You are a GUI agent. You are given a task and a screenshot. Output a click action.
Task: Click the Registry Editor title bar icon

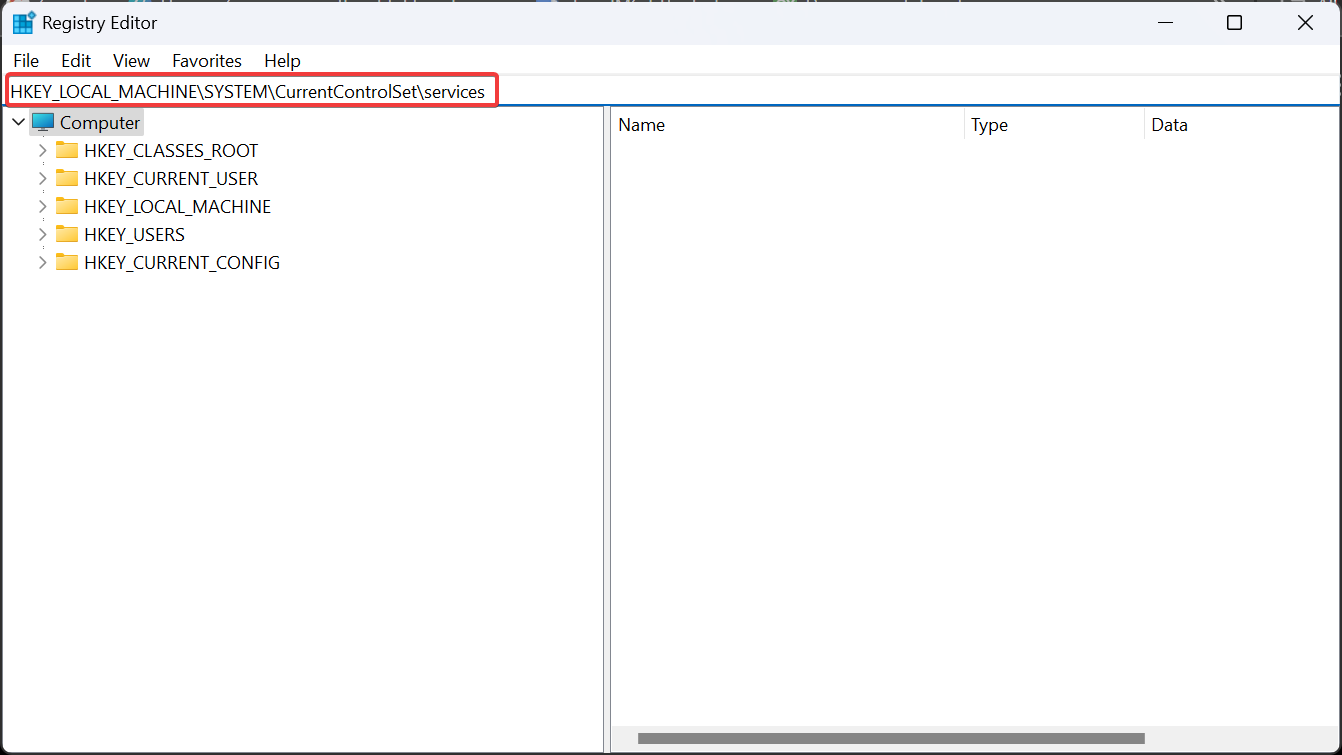[24, 22]
